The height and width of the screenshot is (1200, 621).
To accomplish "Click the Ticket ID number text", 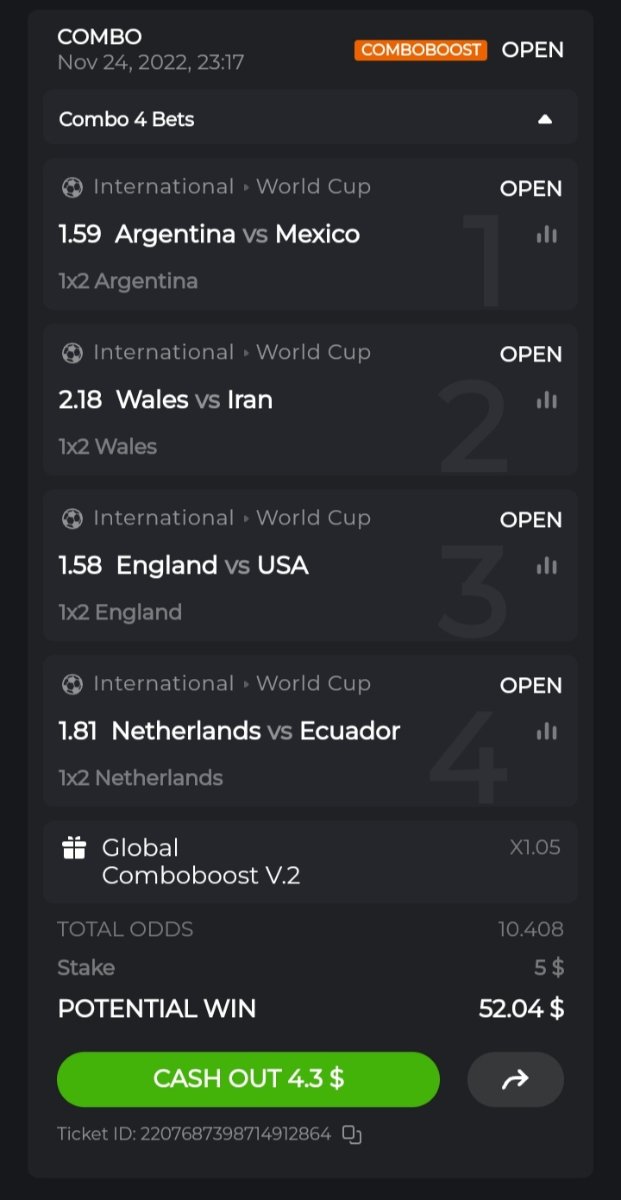I will pos(236,1134).
